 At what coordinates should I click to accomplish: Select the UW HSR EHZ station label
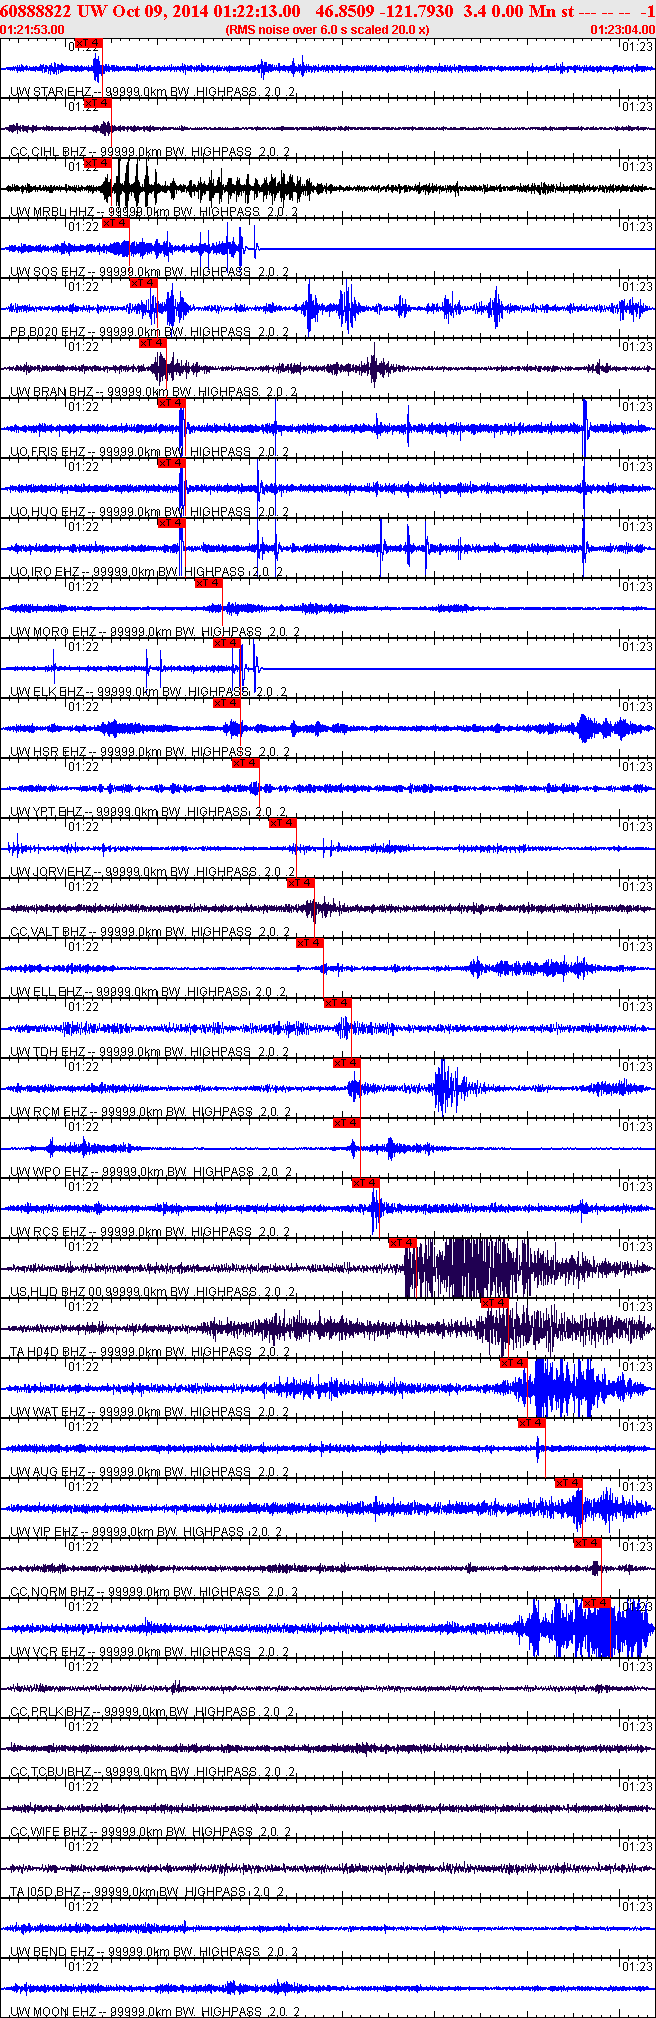48,752
